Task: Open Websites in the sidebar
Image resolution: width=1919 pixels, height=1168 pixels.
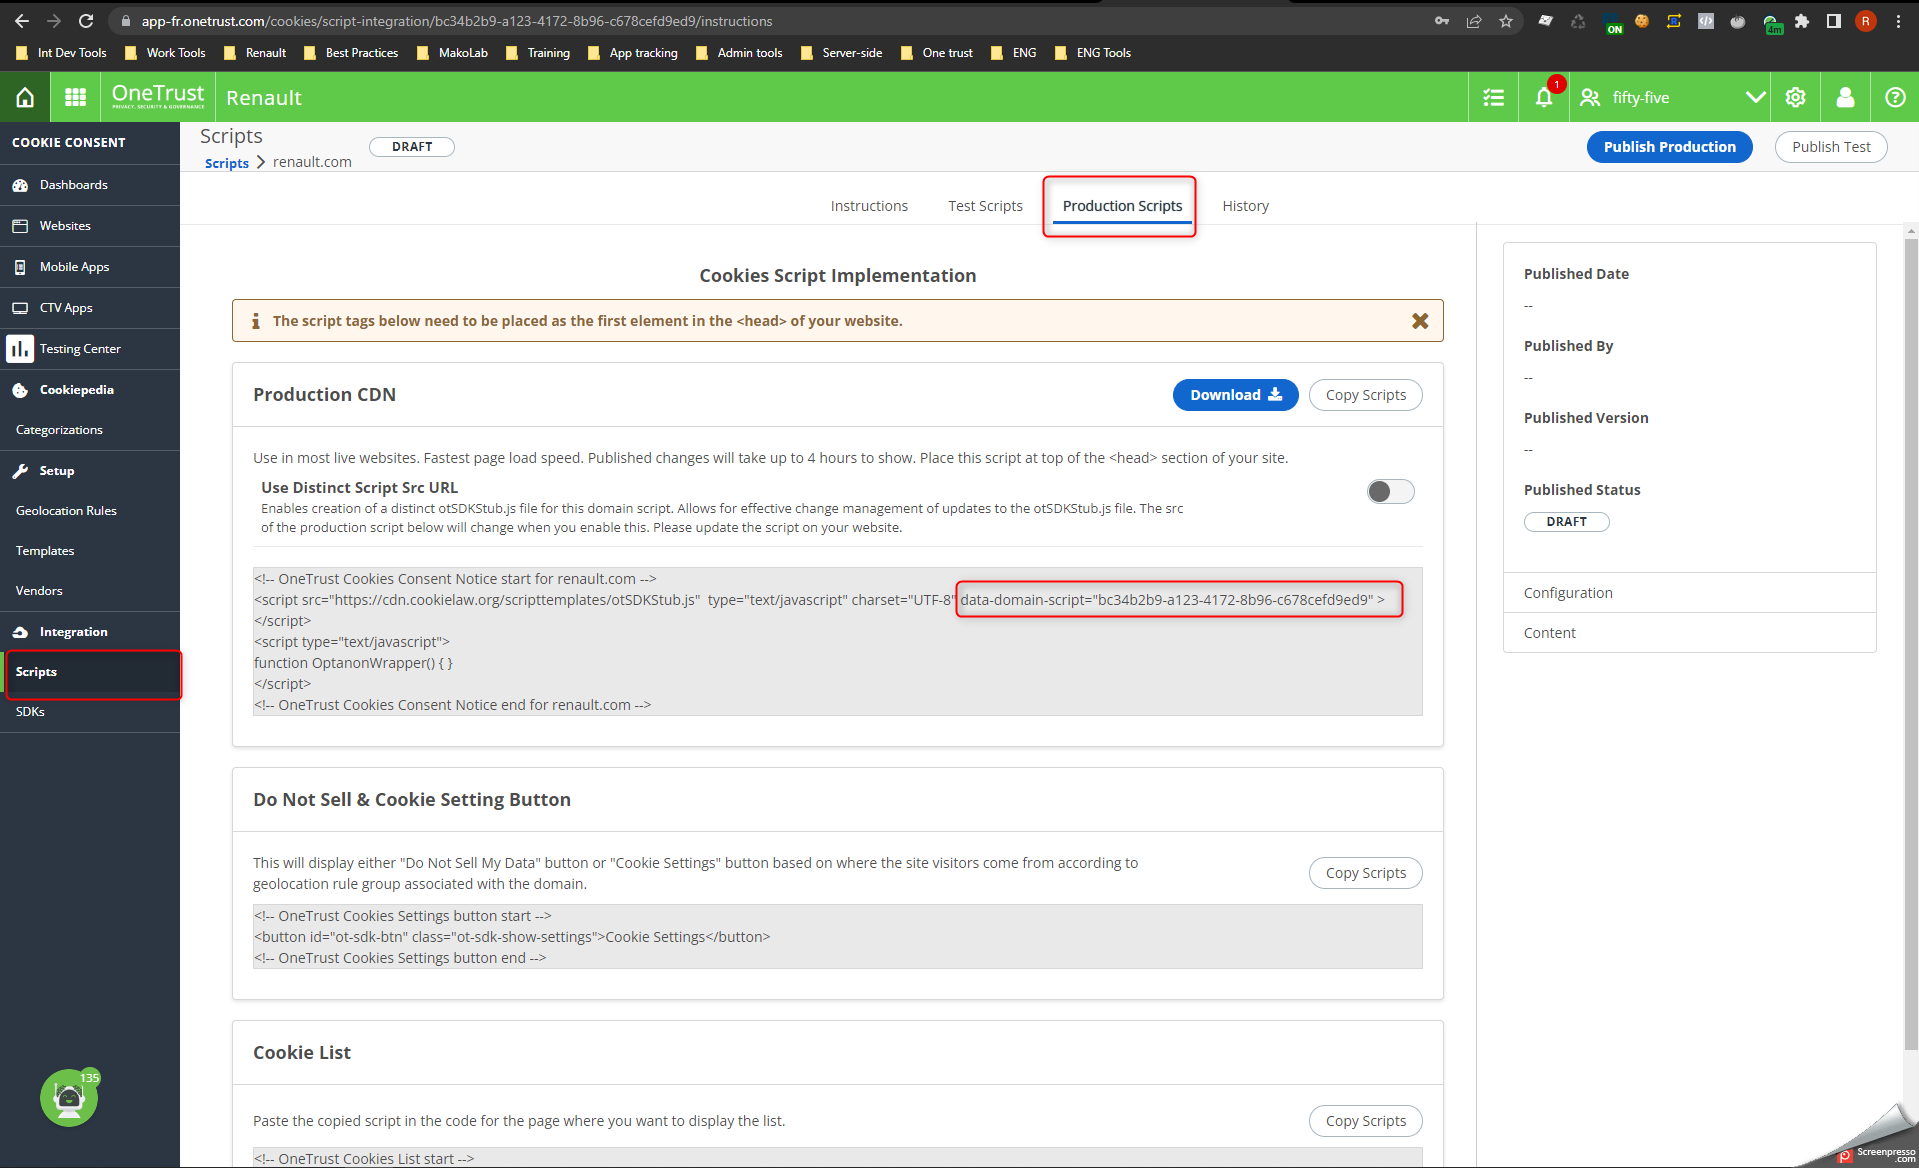Action: point(90,226)
